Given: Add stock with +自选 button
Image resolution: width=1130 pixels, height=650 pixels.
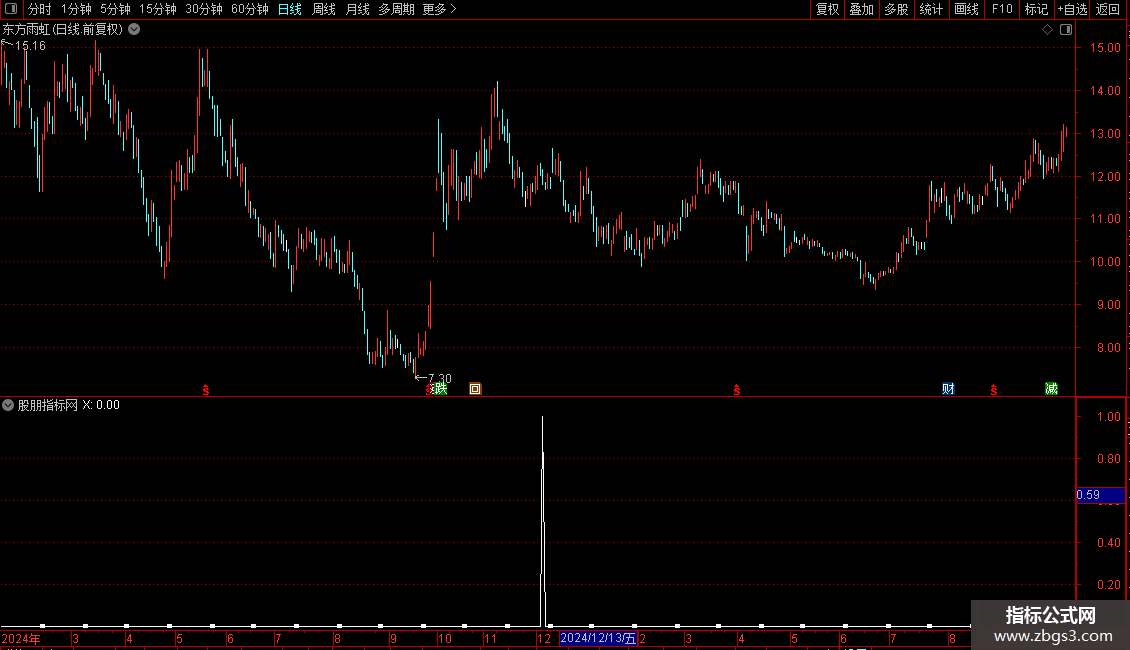Looking at the screenshot, I should [x=1072, y=9].
